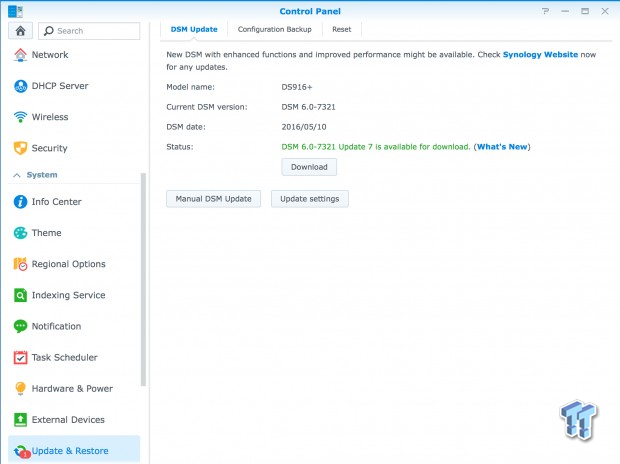Viewport: 620px width, 464px height.
Task: Click the Info Center icon
Action: [x=20, y=202]
